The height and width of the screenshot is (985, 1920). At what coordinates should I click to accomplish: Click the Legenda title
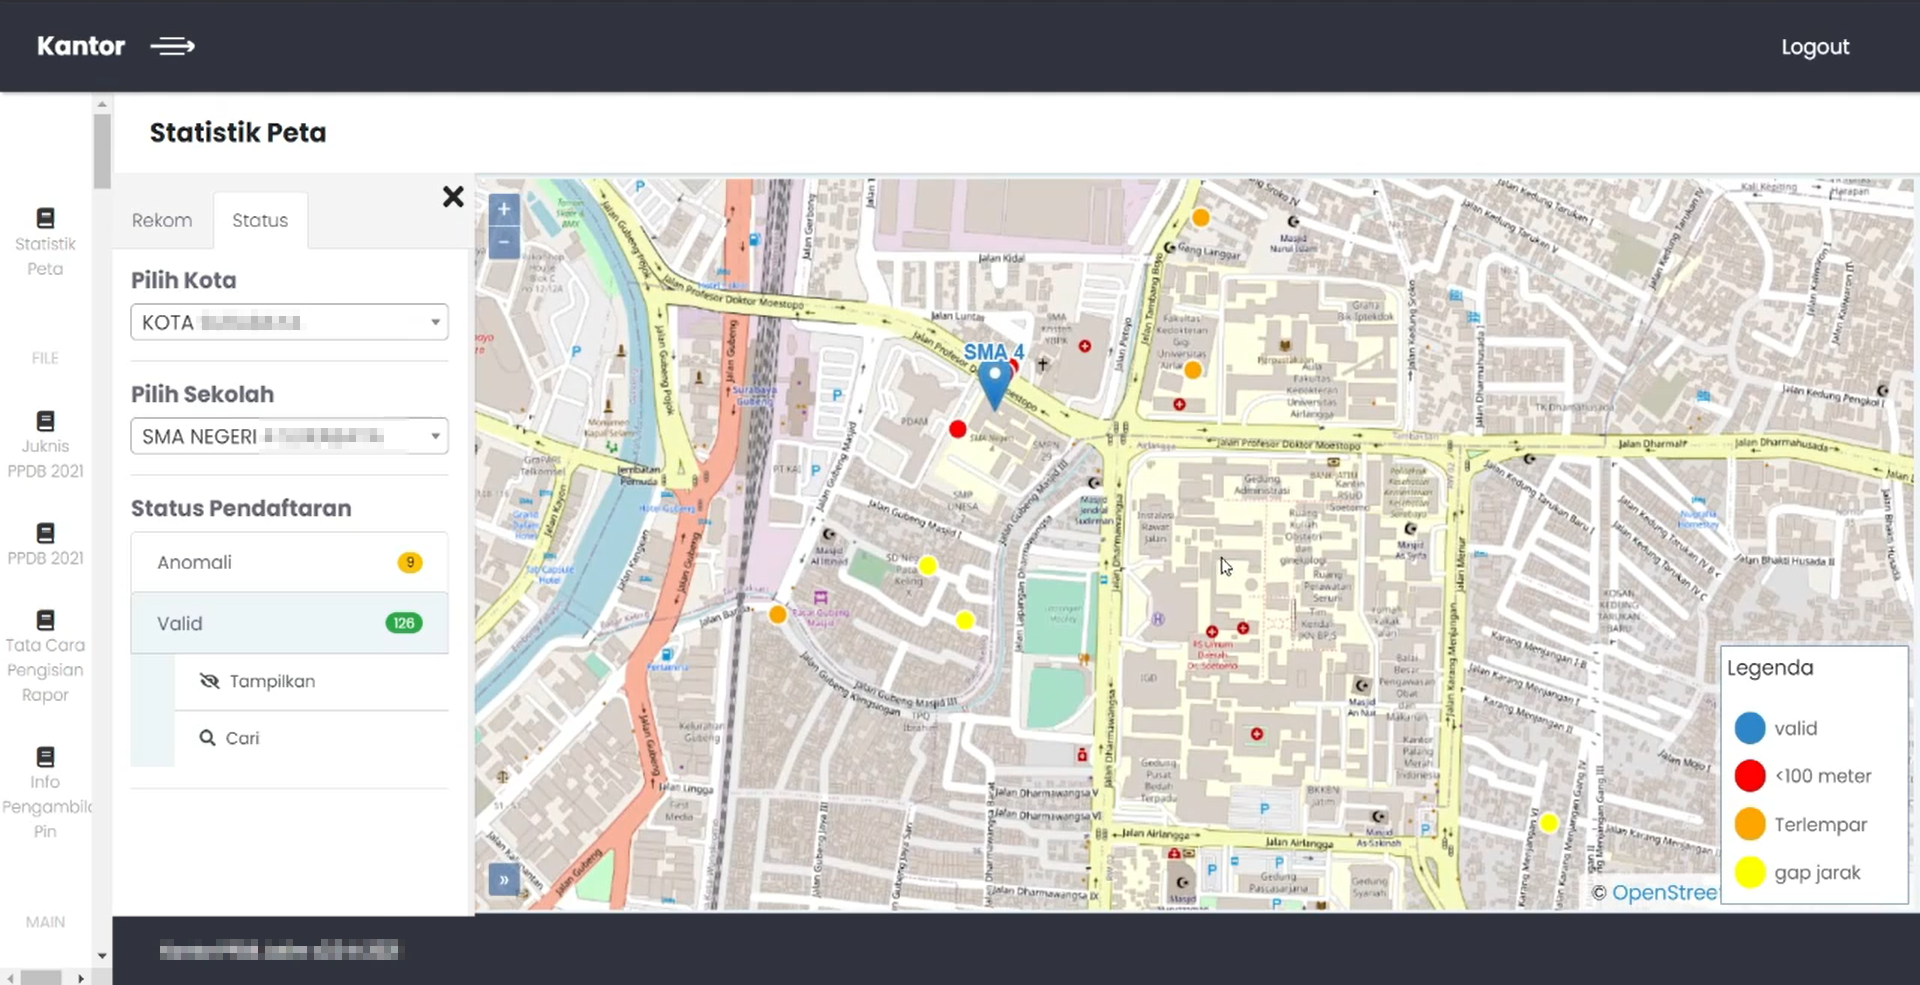[x=1769, y=668]
